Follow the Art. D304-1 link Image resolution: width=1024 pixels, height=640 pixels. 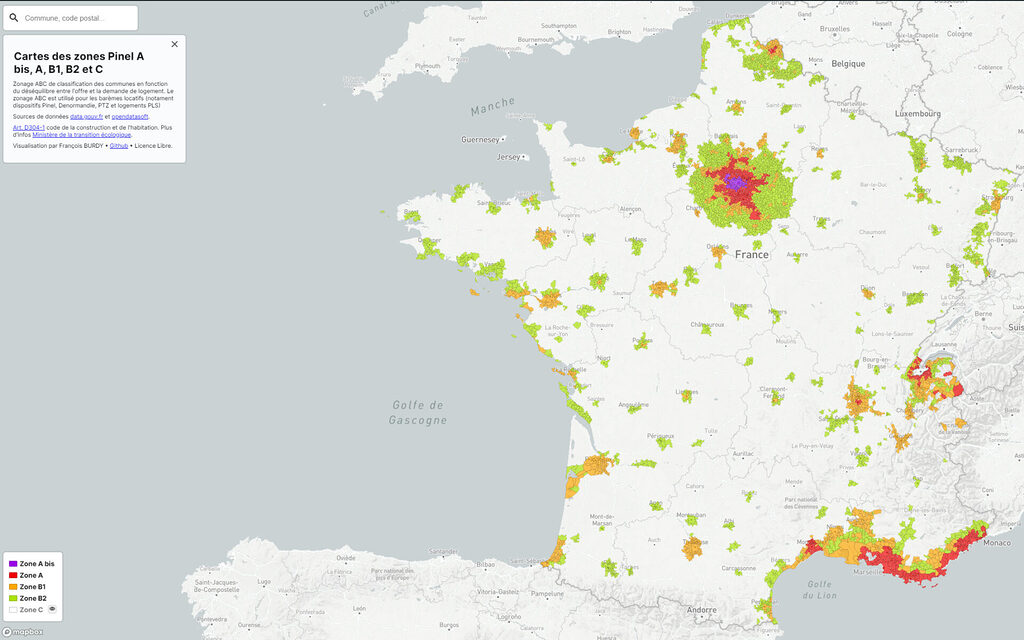(29, 128)
